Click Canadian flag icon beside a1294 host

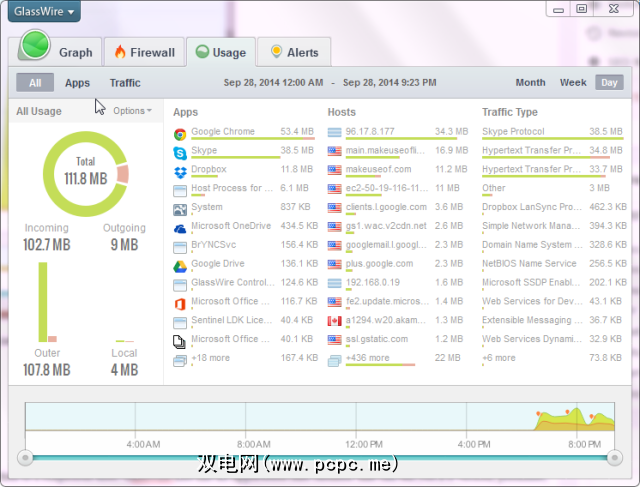335,321
